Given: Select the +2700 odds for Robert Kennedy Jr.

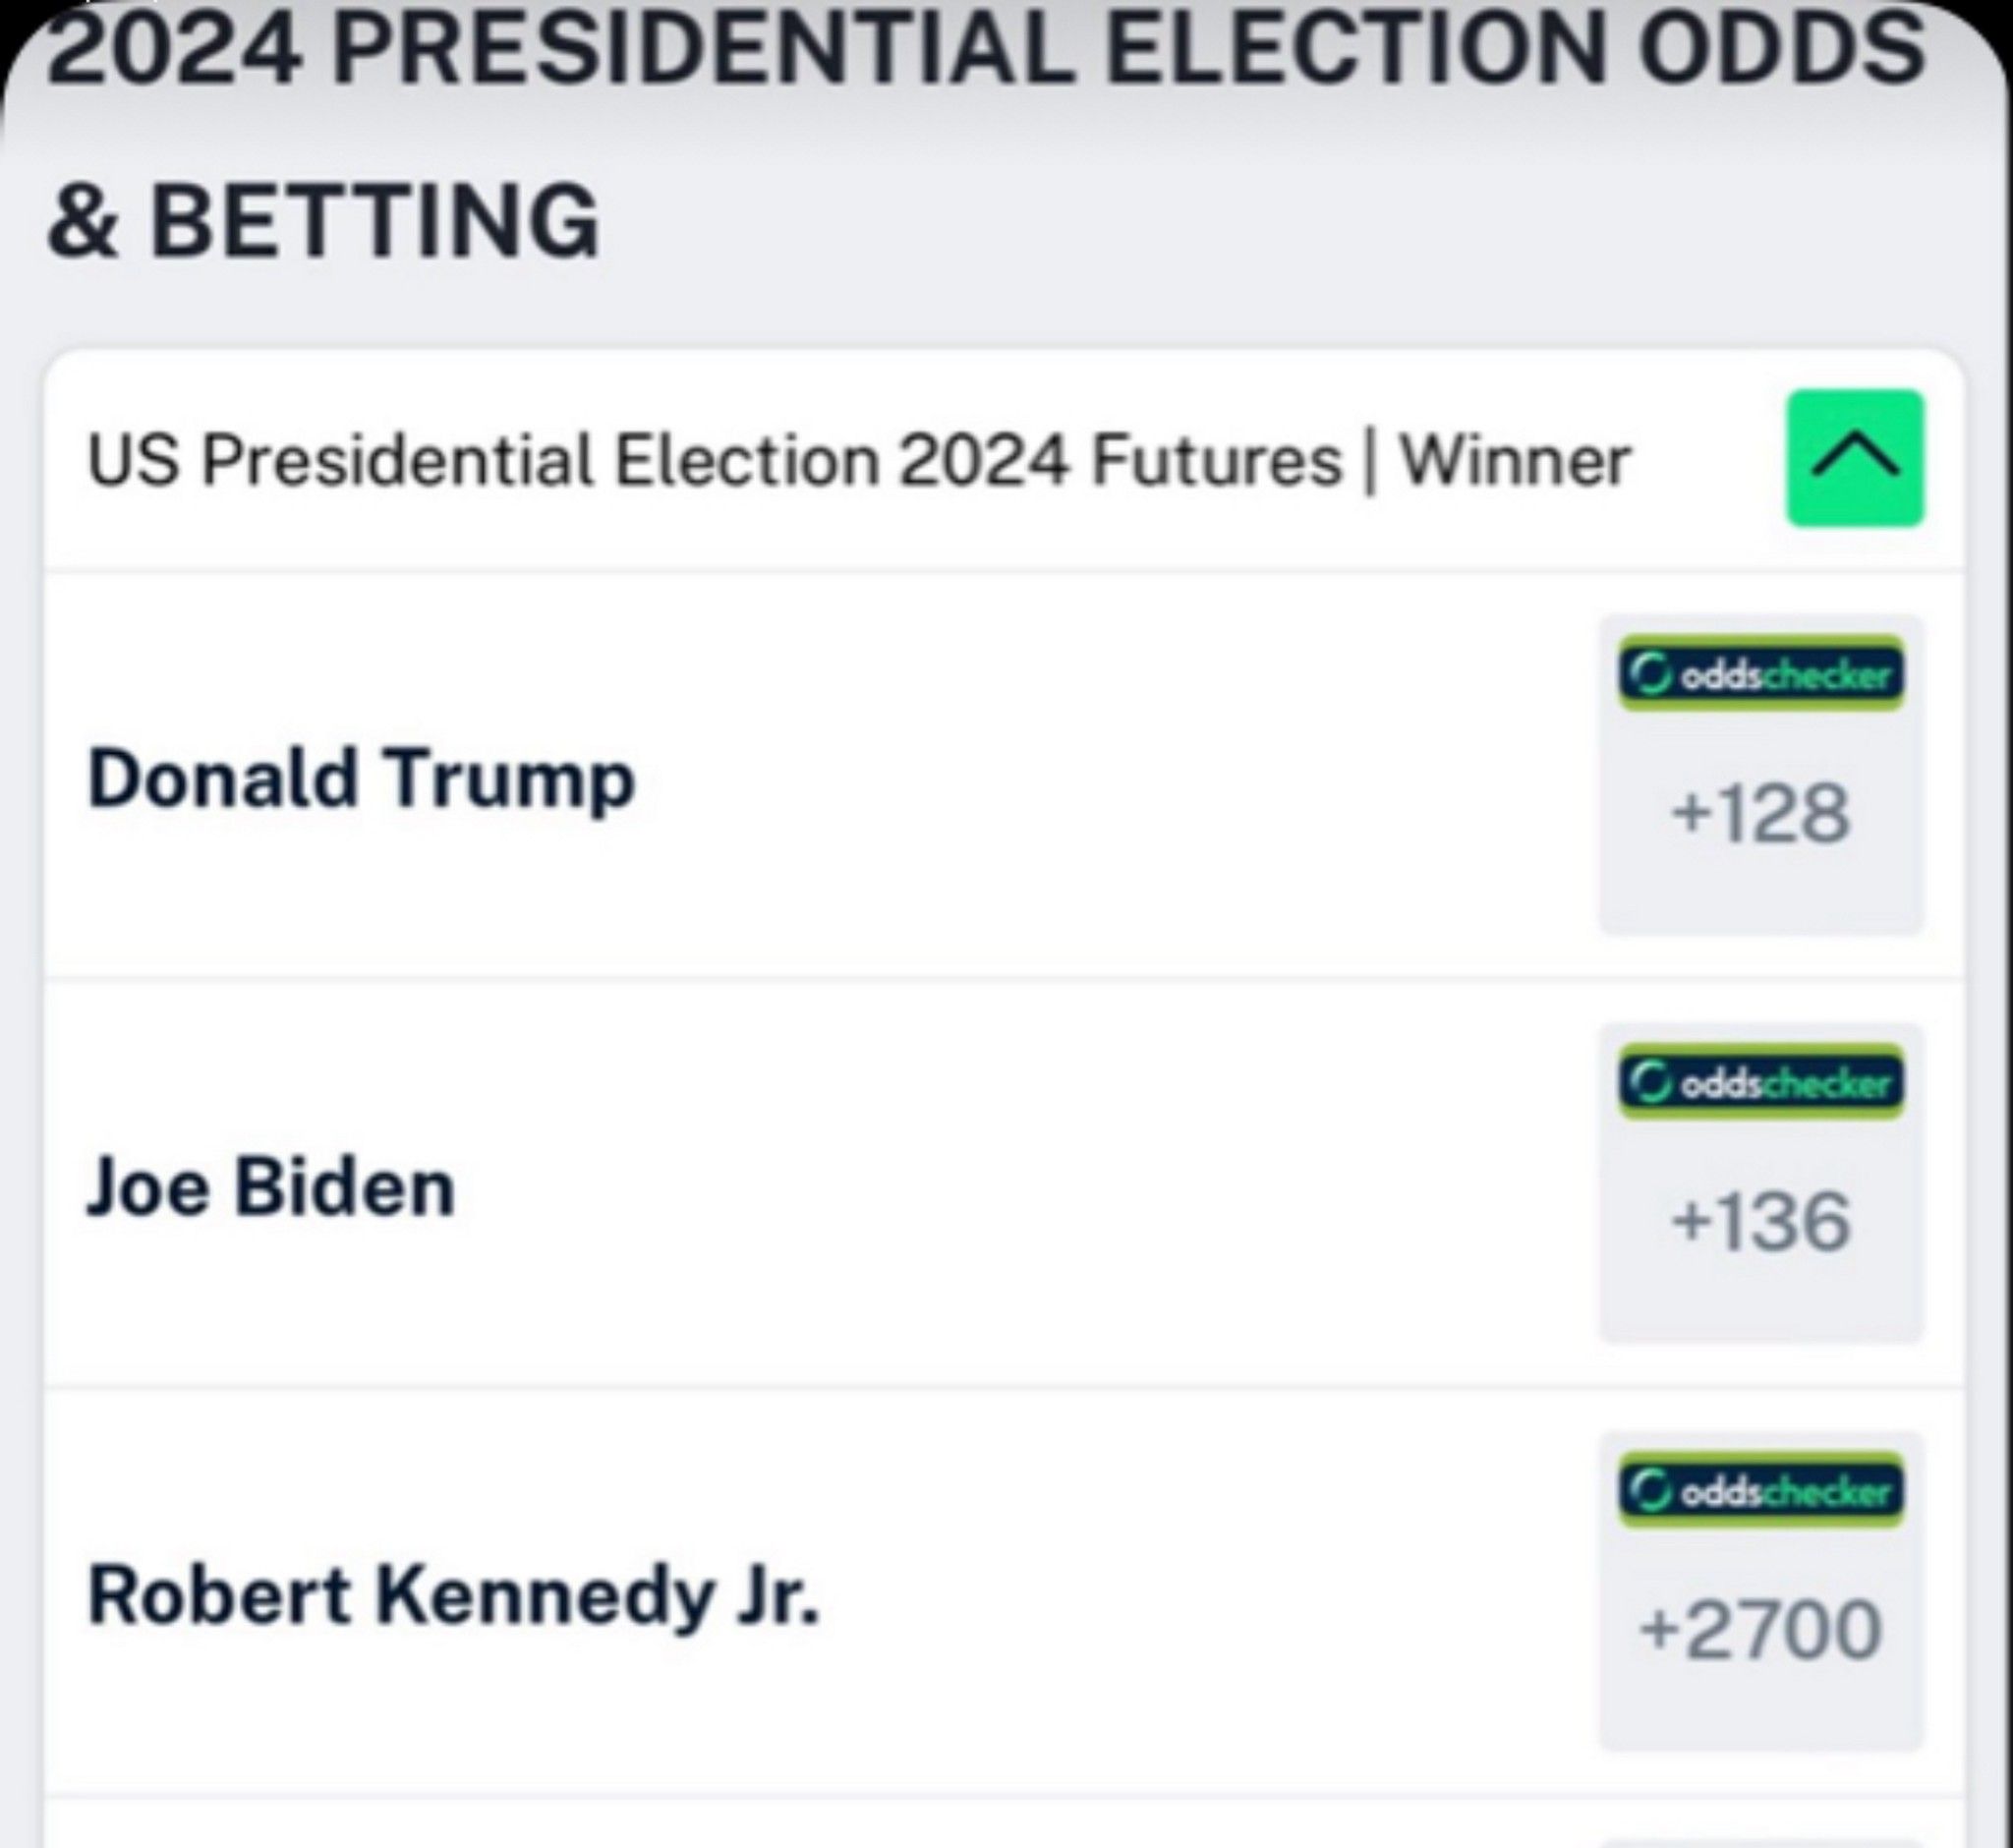Looking at the screenshot, I should [x=1761, y=1629].
